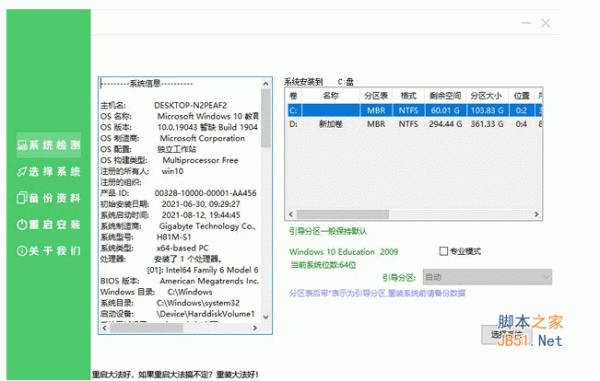Click the Windows 目录 line

[x=156, y=292]
